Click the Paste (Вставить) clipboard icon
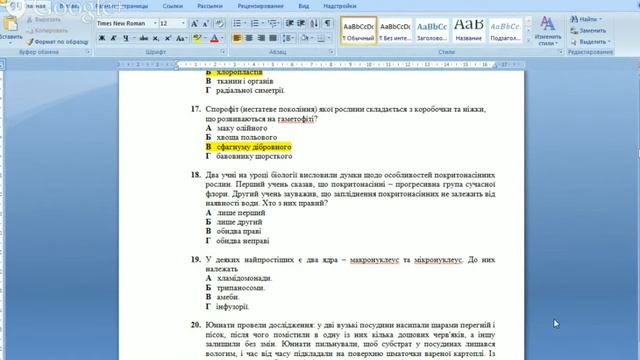 (x=10, y=24)
